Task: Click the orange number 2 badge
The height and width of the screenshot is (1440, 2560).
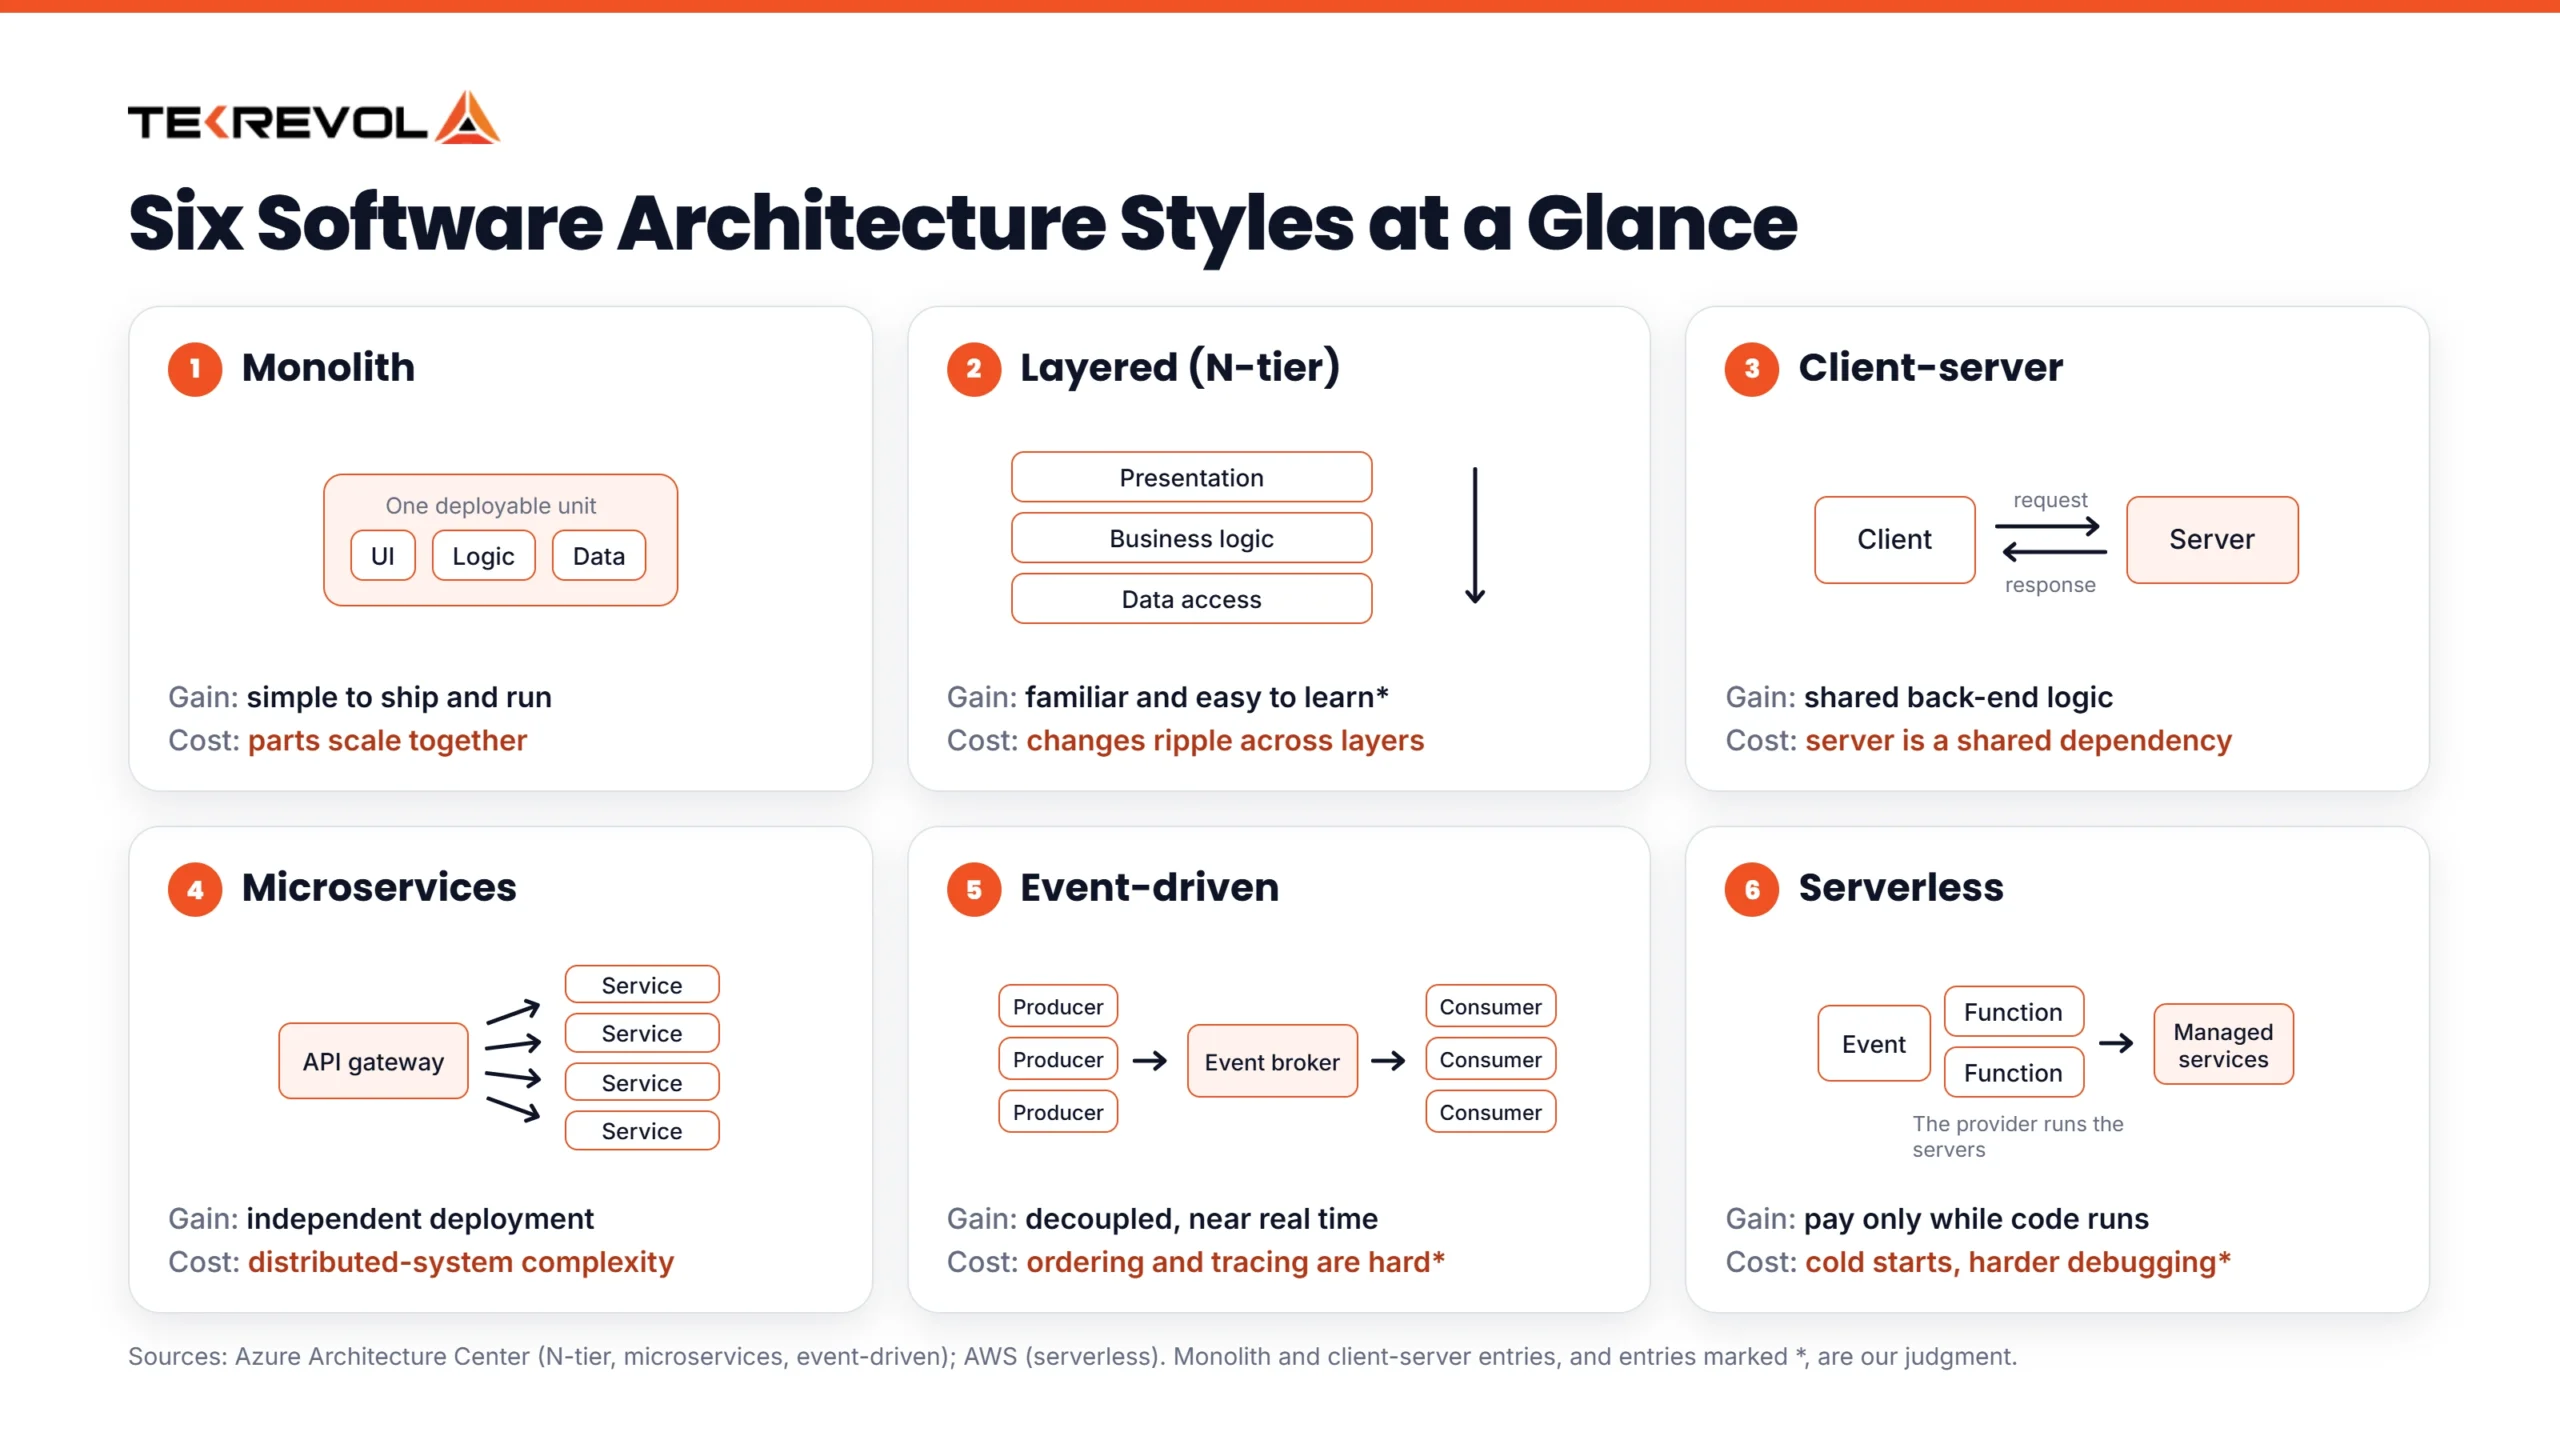Action: (973, 369)
